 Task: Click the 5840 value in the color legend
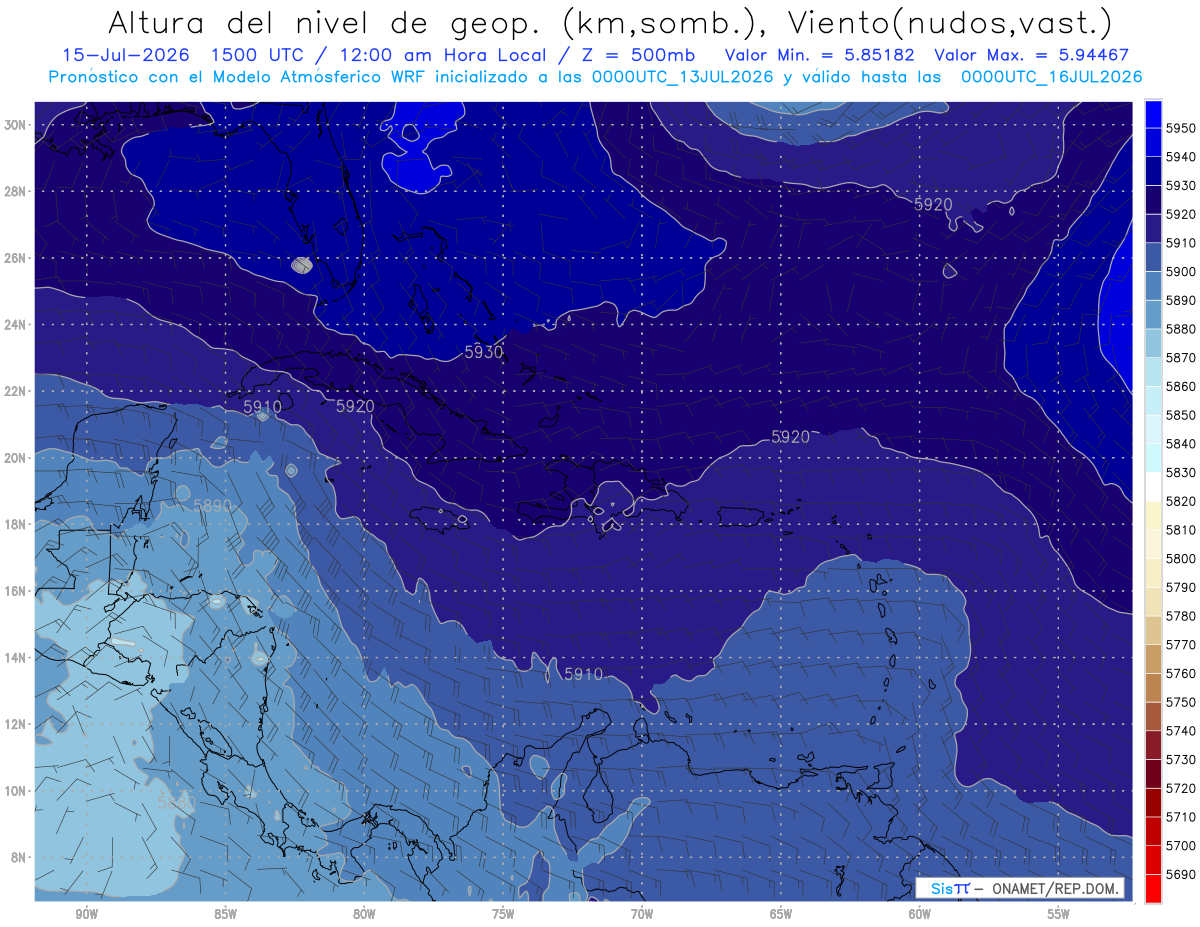1181,443
